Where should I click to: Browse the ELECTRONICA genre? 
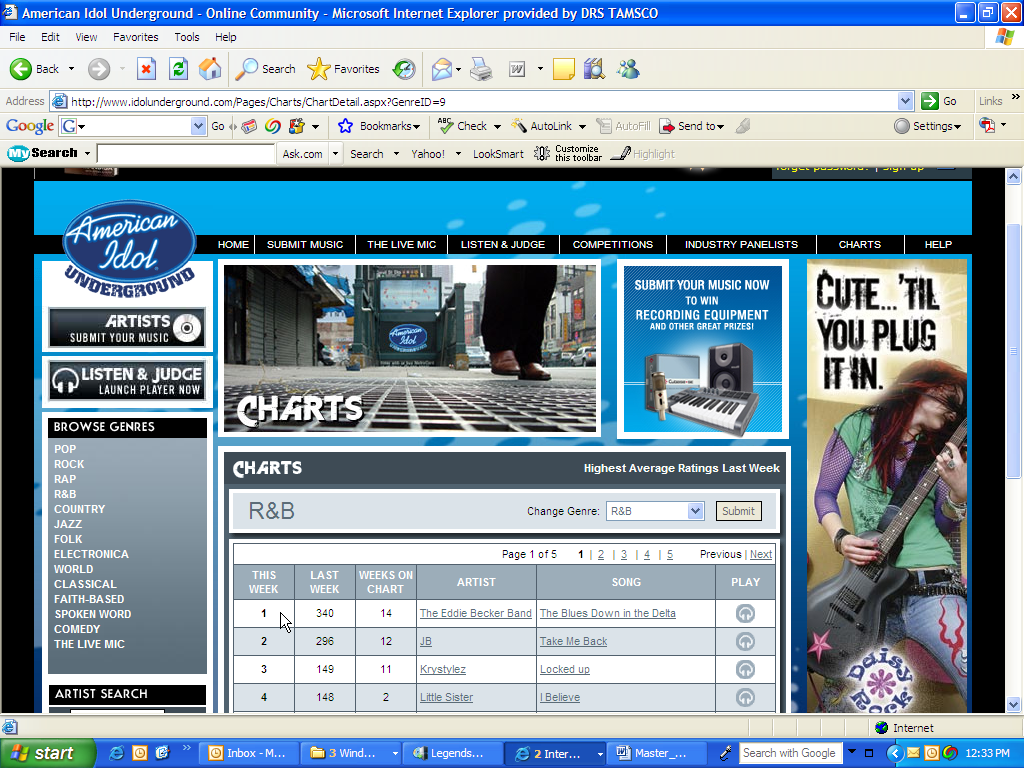(91, 554)
